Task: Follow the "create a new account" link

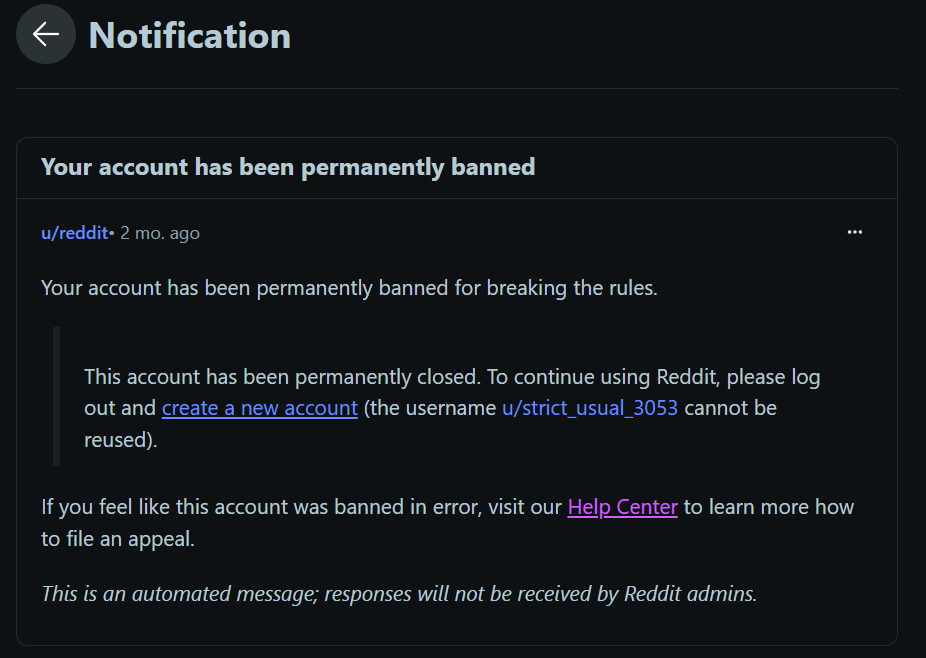Action: click(x=259, y=408)
